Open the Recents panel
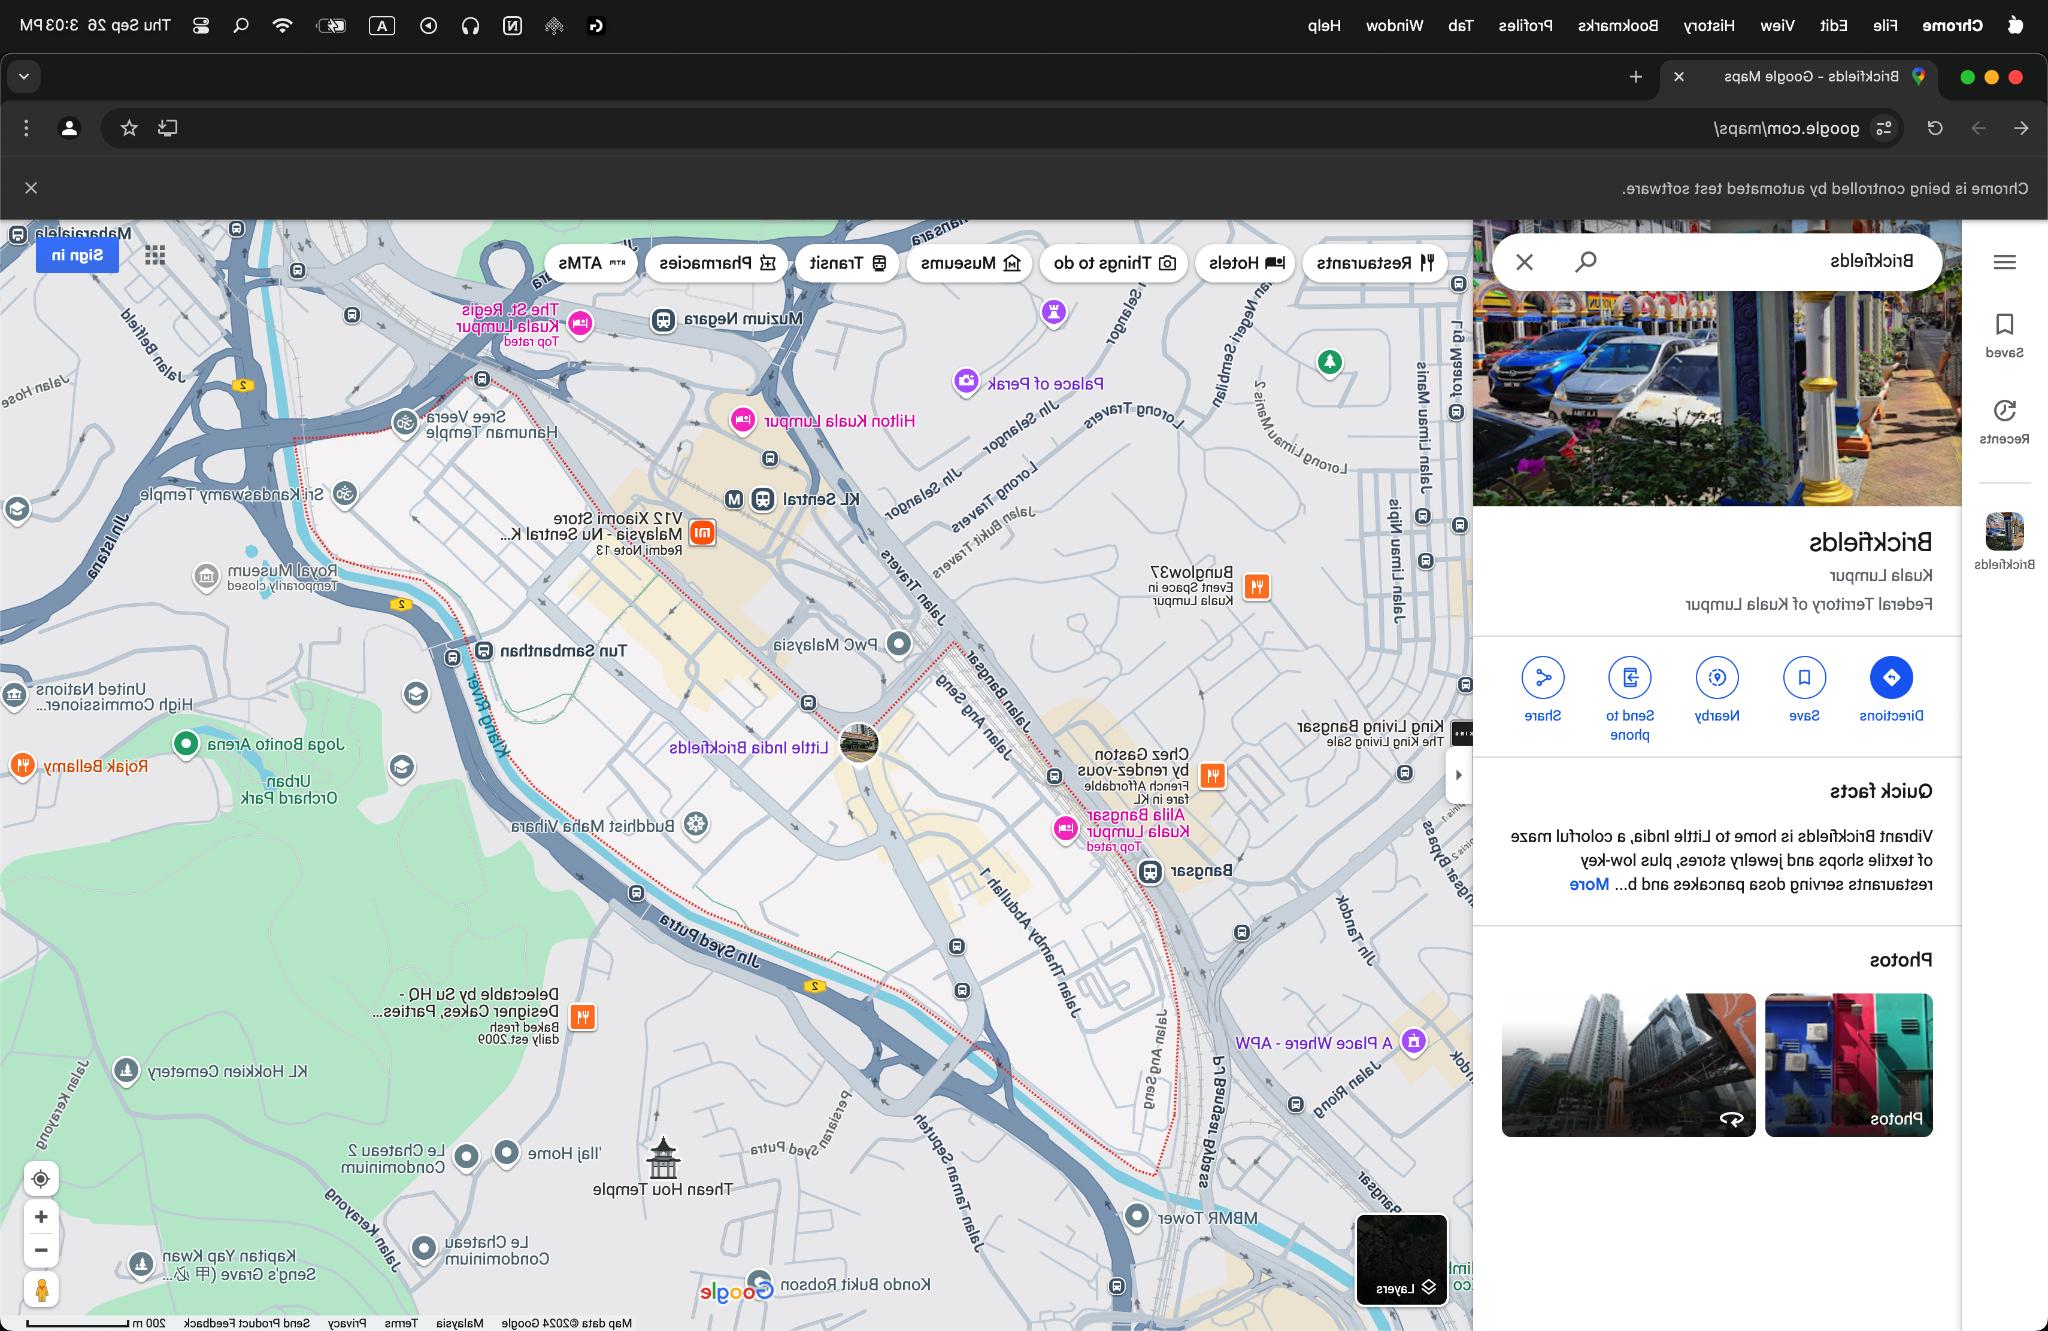The image size is (2048, 1331). pyautogui.click(x=2004, y=421)
